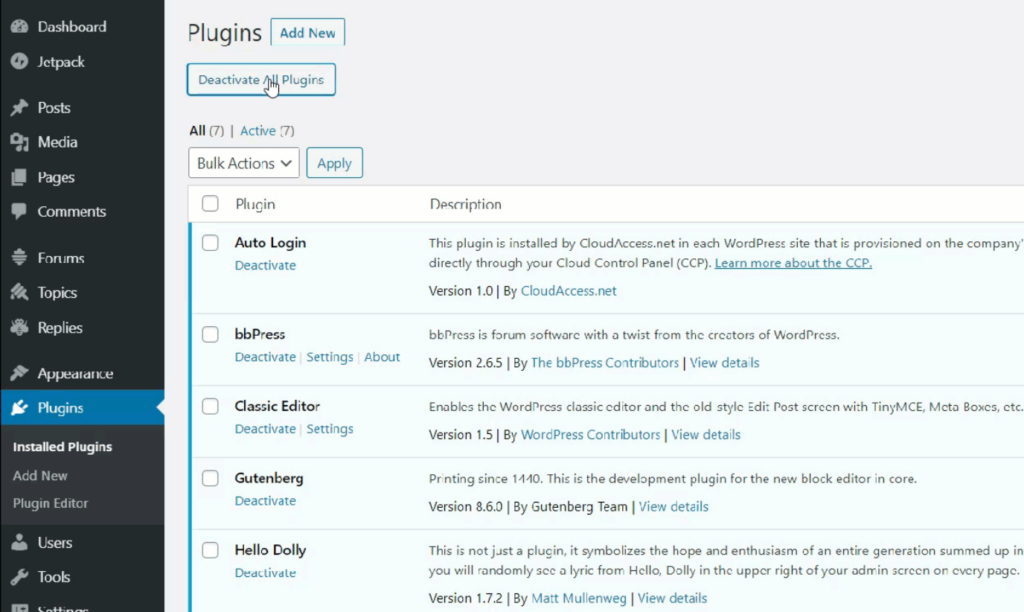This screenshot has height=612, width=1024.
Task: Deactivate the Hello Dolly plugin
Action: 265,572
